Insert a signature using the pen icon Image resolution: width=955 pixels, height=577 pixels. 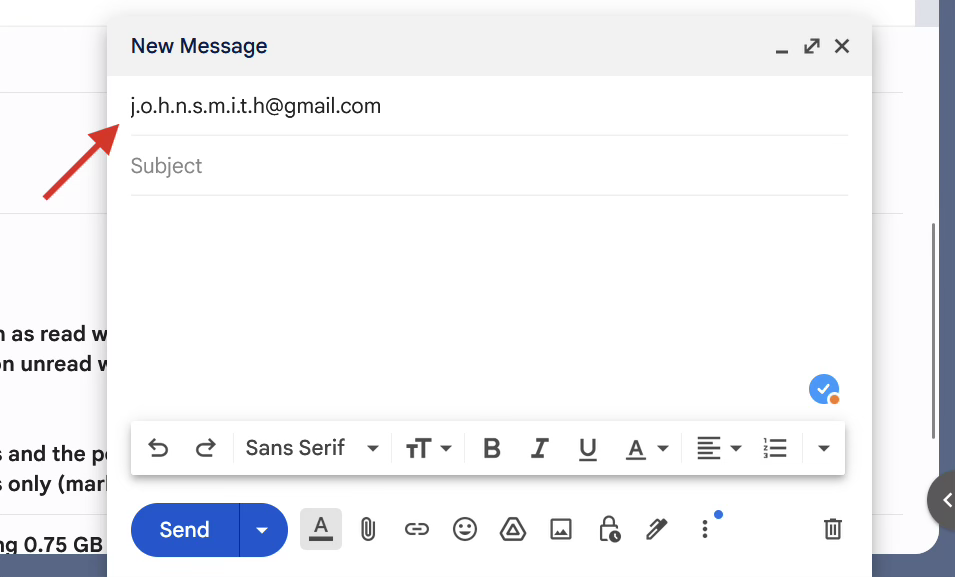tap(657, 529)
